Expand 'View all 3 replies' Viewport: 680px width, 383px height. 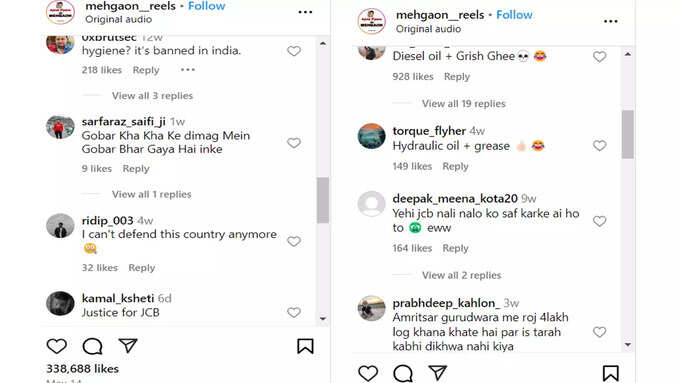pyautogui.click(x=152, y=95)
